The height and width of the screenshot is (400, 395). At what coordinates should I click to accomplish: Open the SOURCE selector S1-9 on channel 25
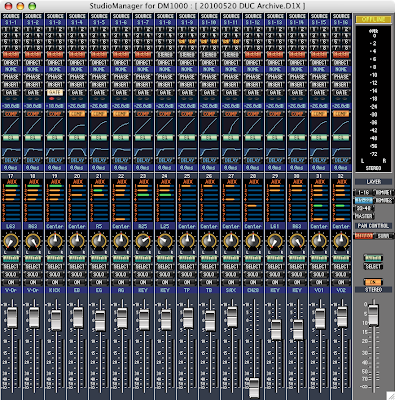[187, 22]
